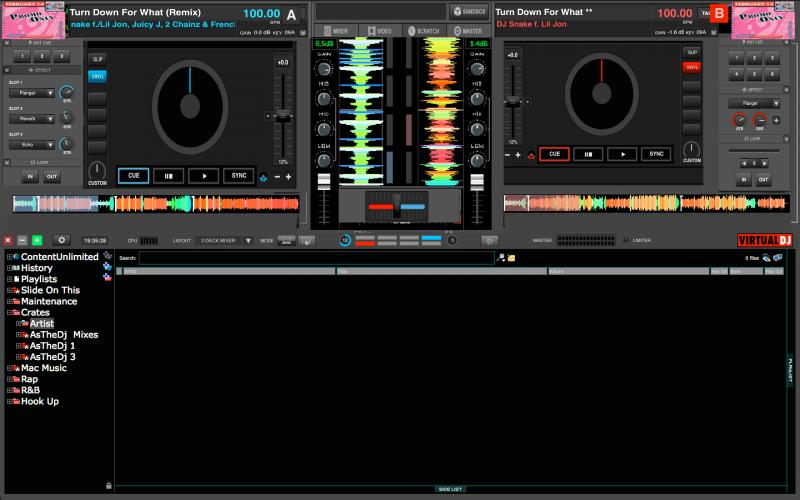Trigger hot cue 1 on deck A

point(22,56)
